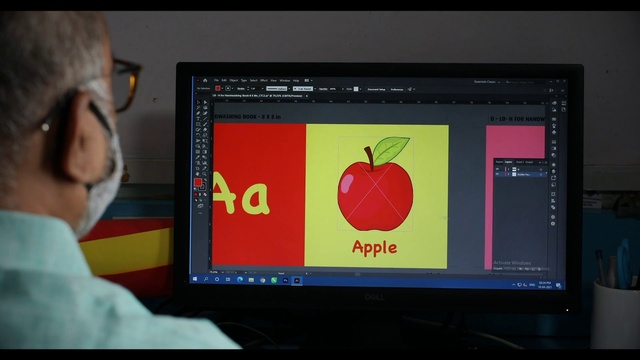Open the Transparency panel dock icon
The height and width of the screenshot is (360, 640).
click(x=553, y=155)
